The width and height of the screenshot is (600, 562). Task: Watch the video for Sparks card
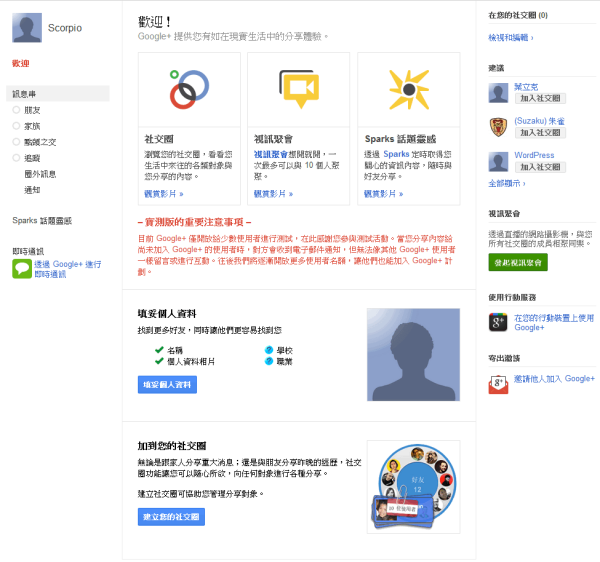(x=383, y=194)
